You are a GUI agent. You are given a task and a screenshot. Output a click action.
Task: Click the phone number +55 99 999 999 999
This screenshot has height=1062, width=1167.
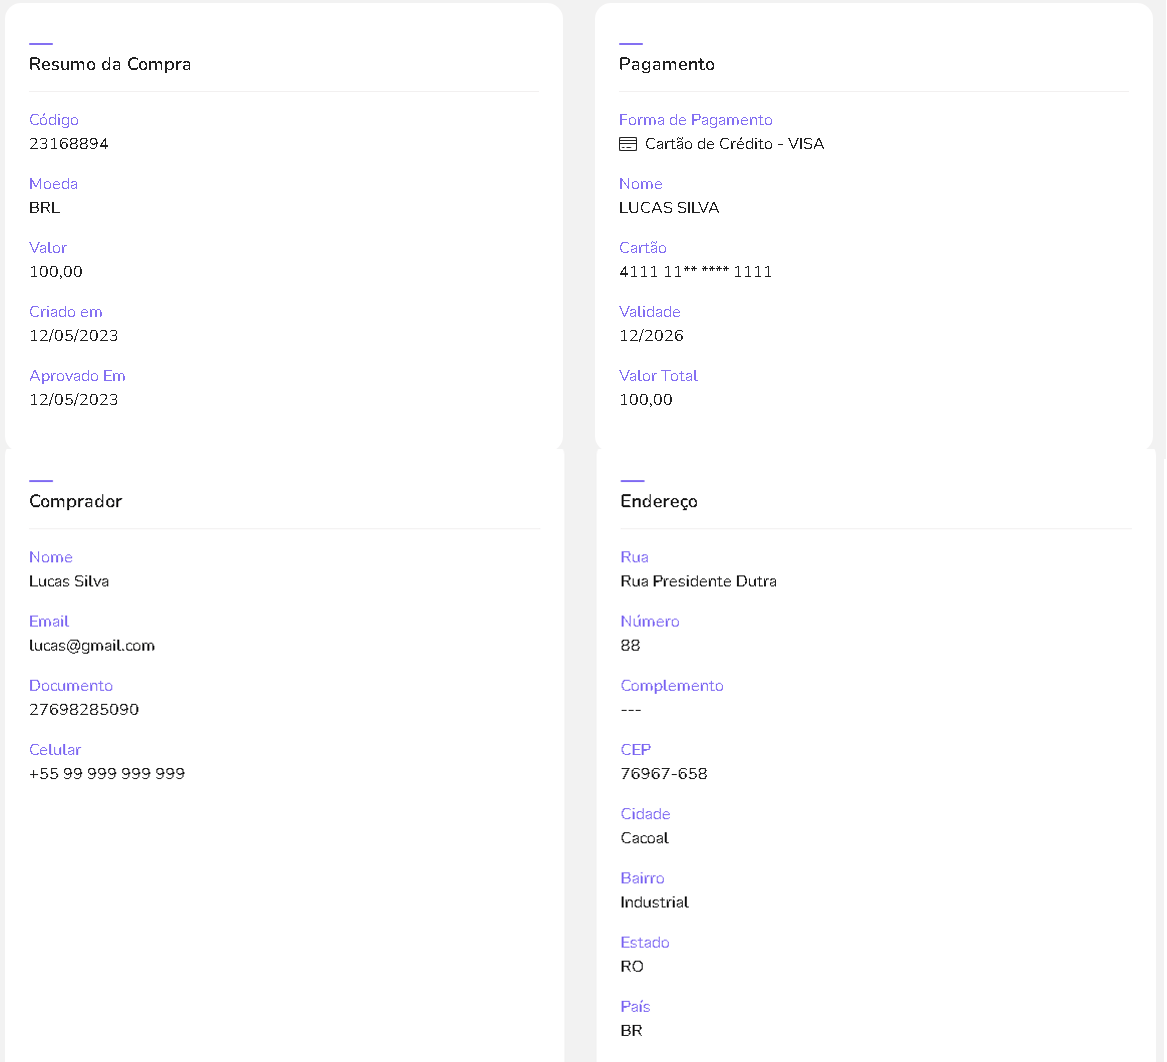107,774
